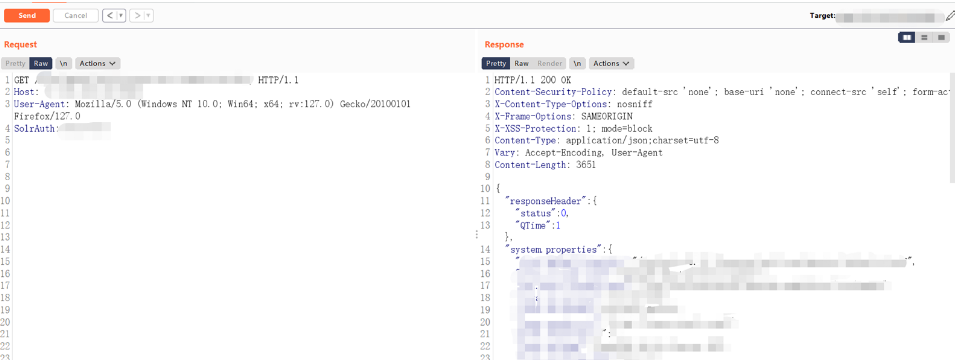Select the Raw tab in the Request panel
The width and height of the screenshot is (955, 360).
[41, 63]
